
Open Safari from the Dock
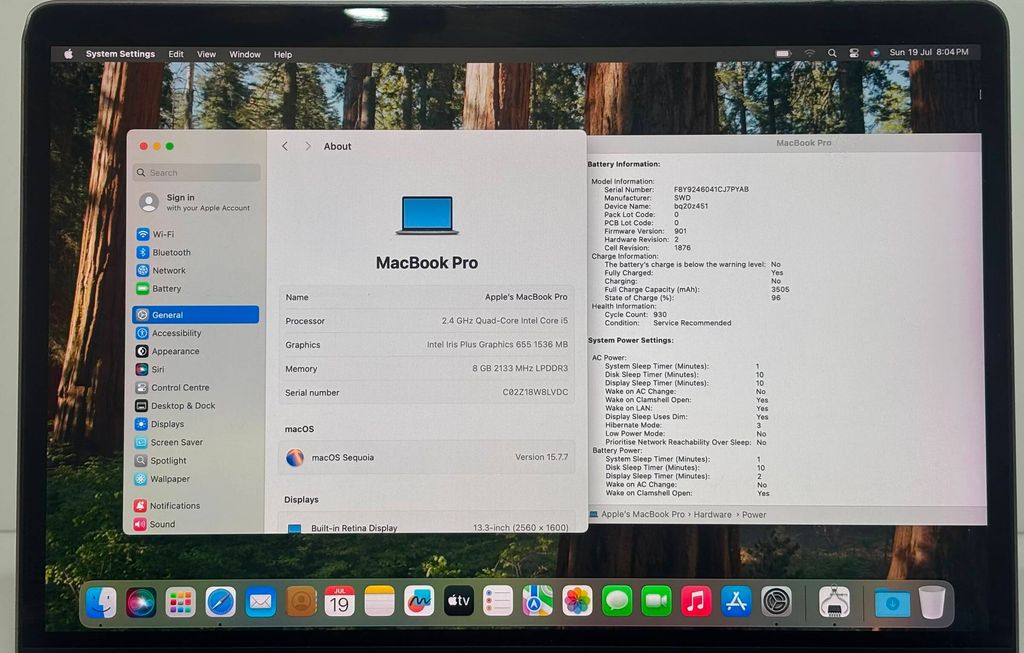(x=221, y=602)
